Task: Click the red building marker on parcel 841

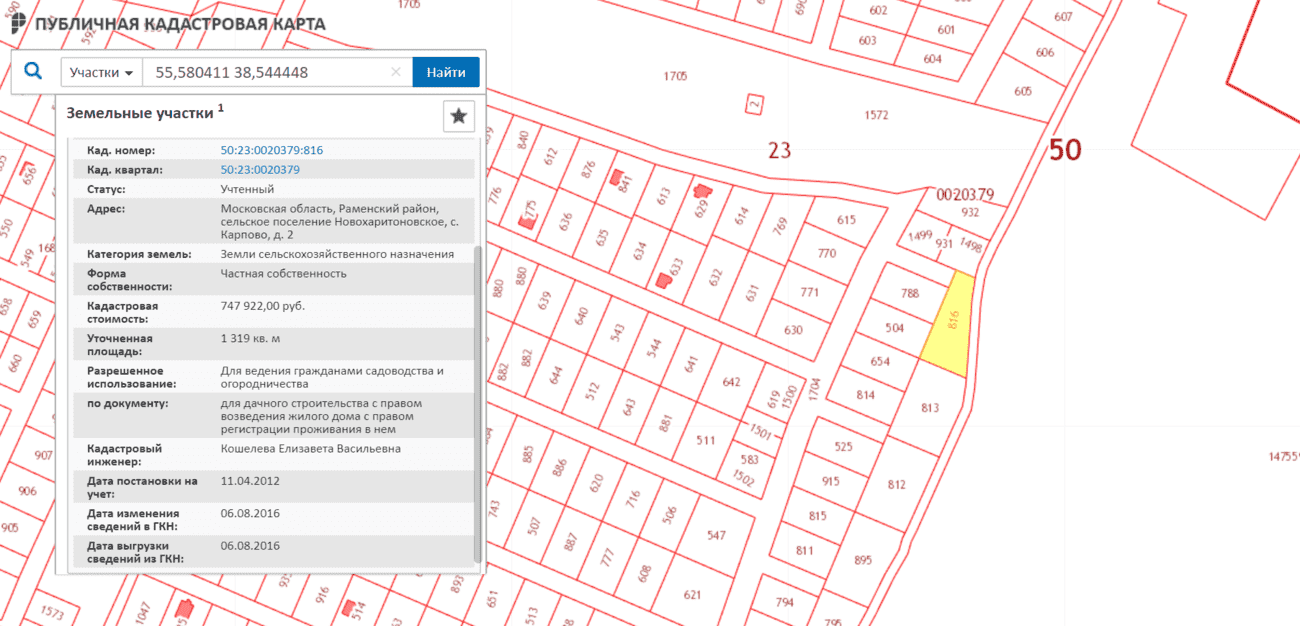Action: tap(617, 178)
